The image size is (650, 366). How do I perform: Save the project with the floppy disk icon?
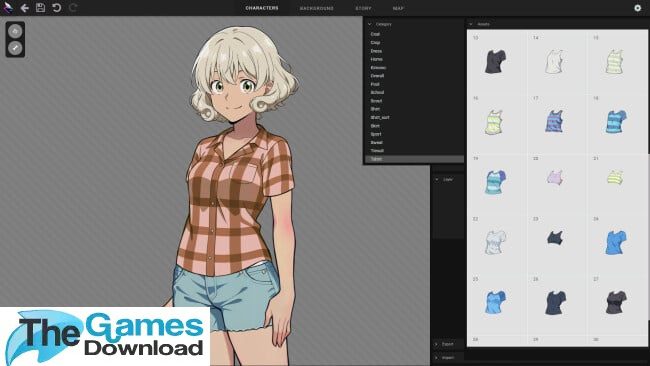tap(40, 7)
